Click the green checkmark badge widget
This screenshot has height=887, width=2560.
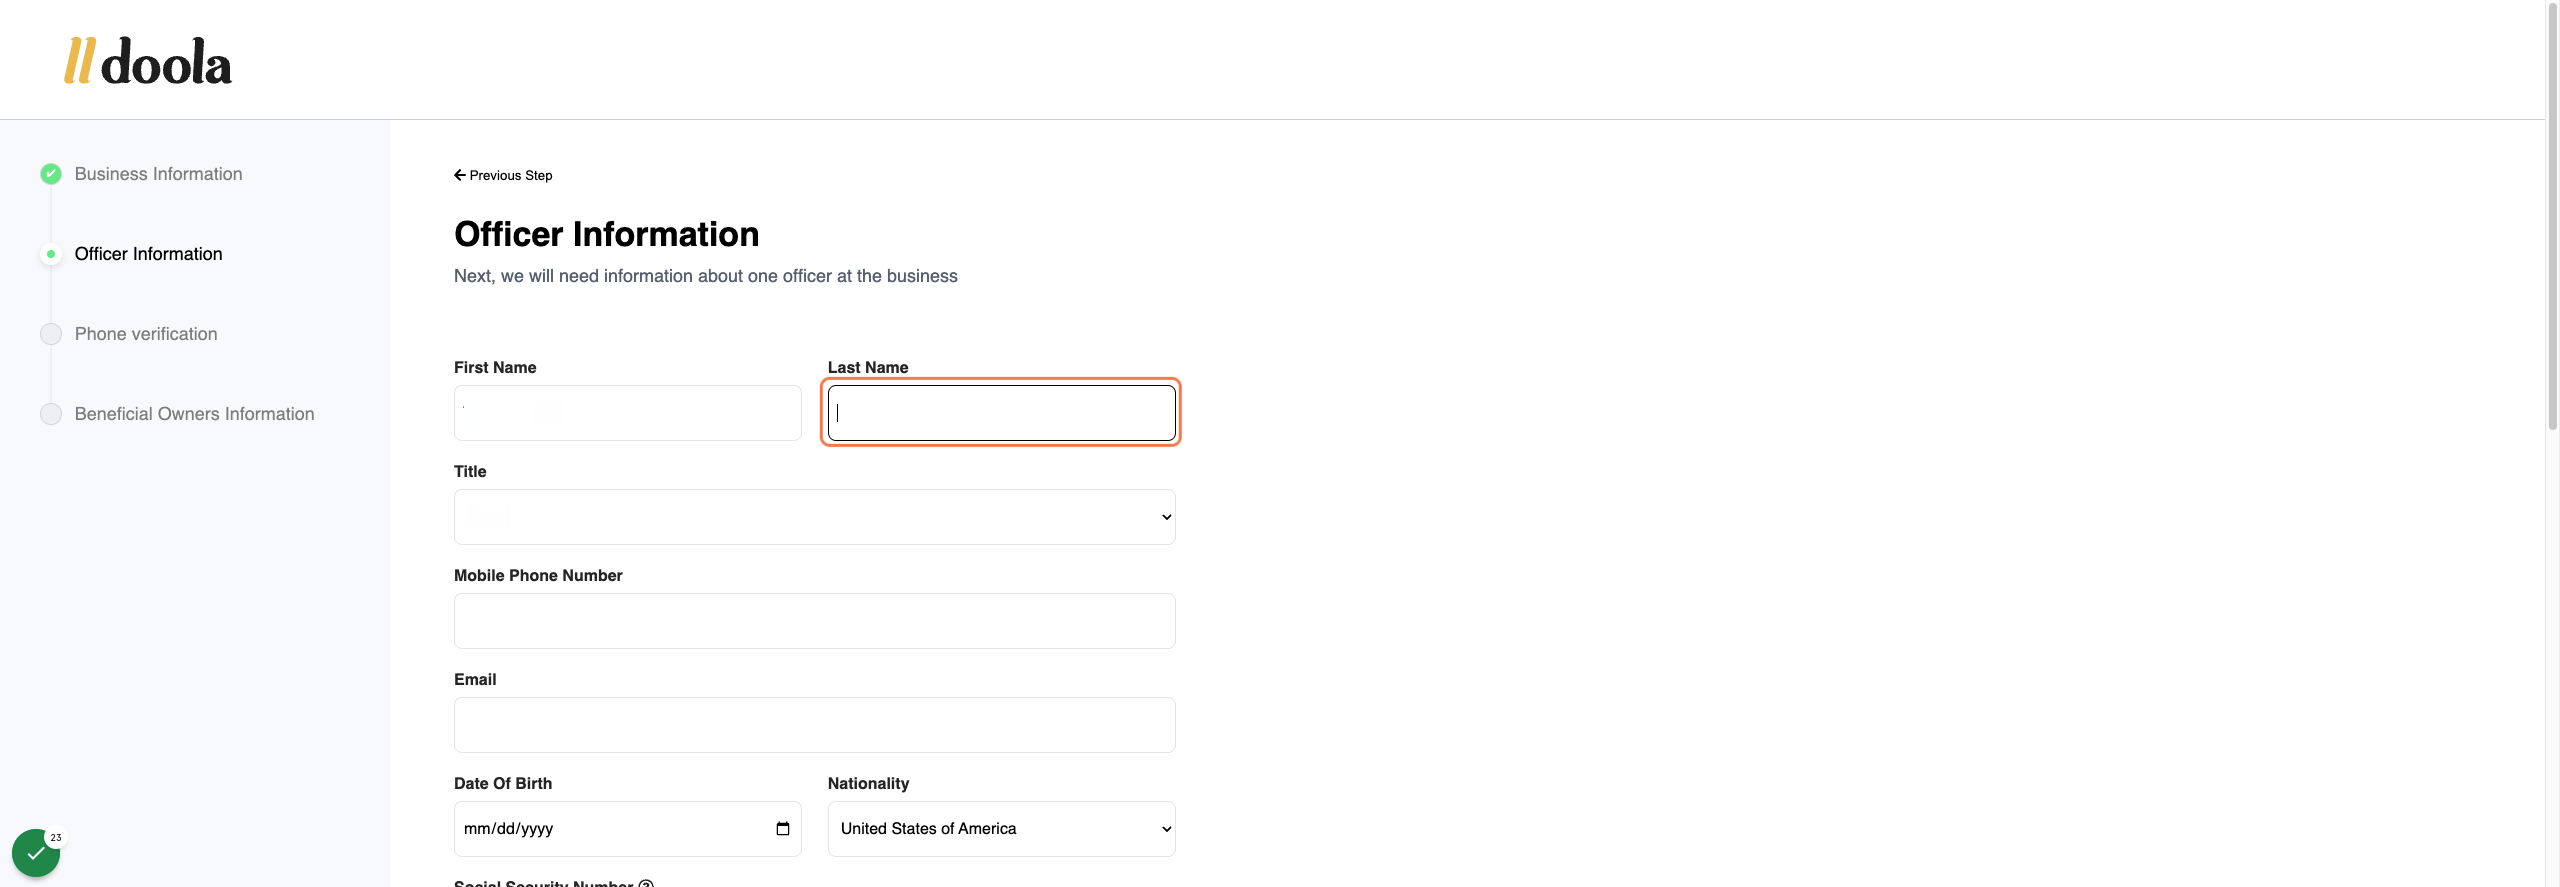coord(36,853)
